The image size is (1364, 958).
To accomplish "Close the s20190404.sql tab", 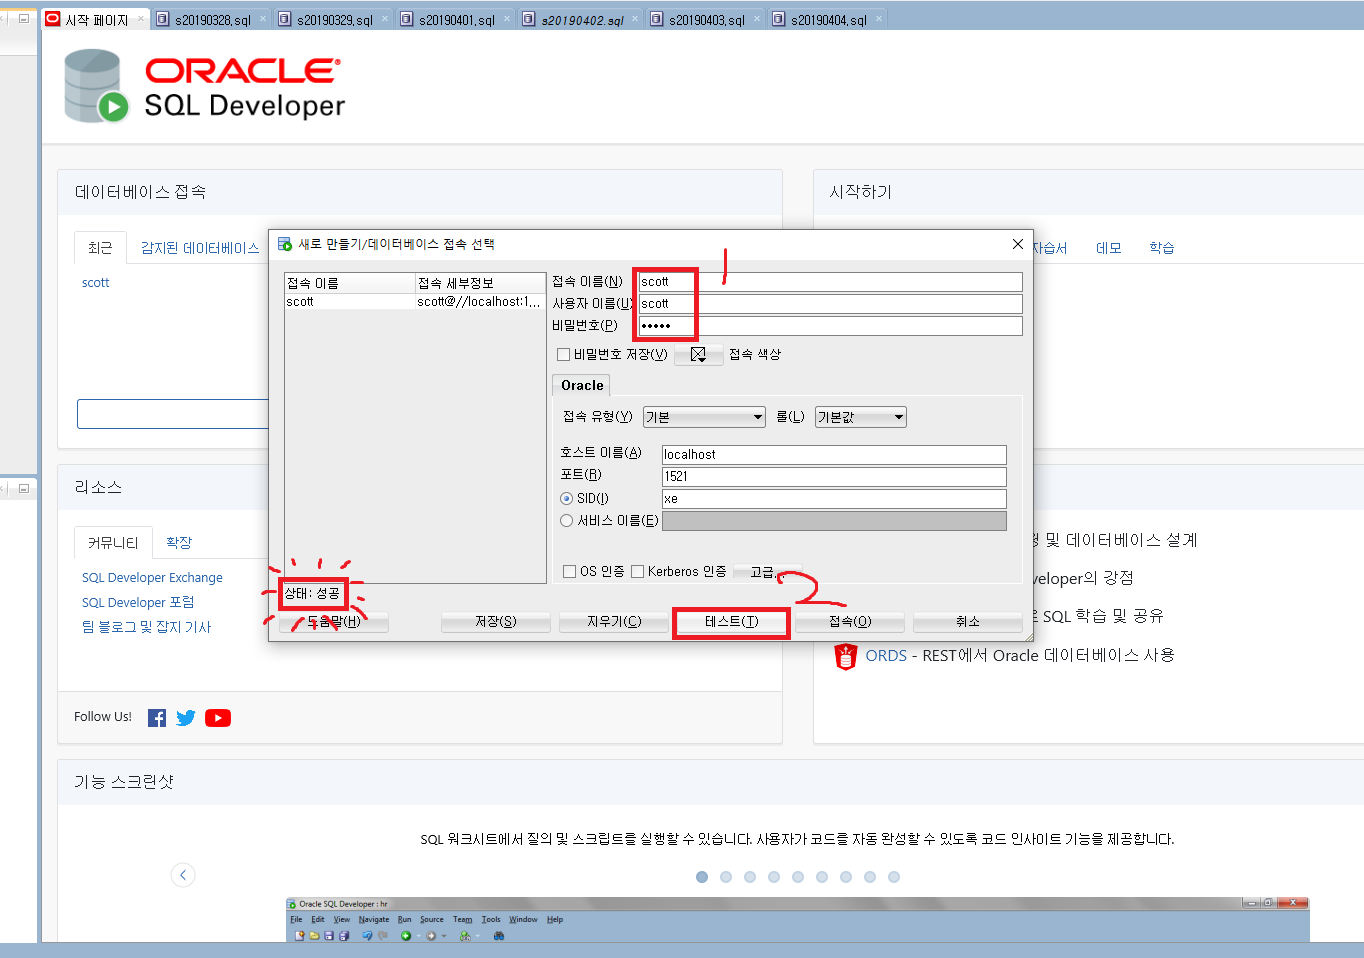I will click(879, 18).
